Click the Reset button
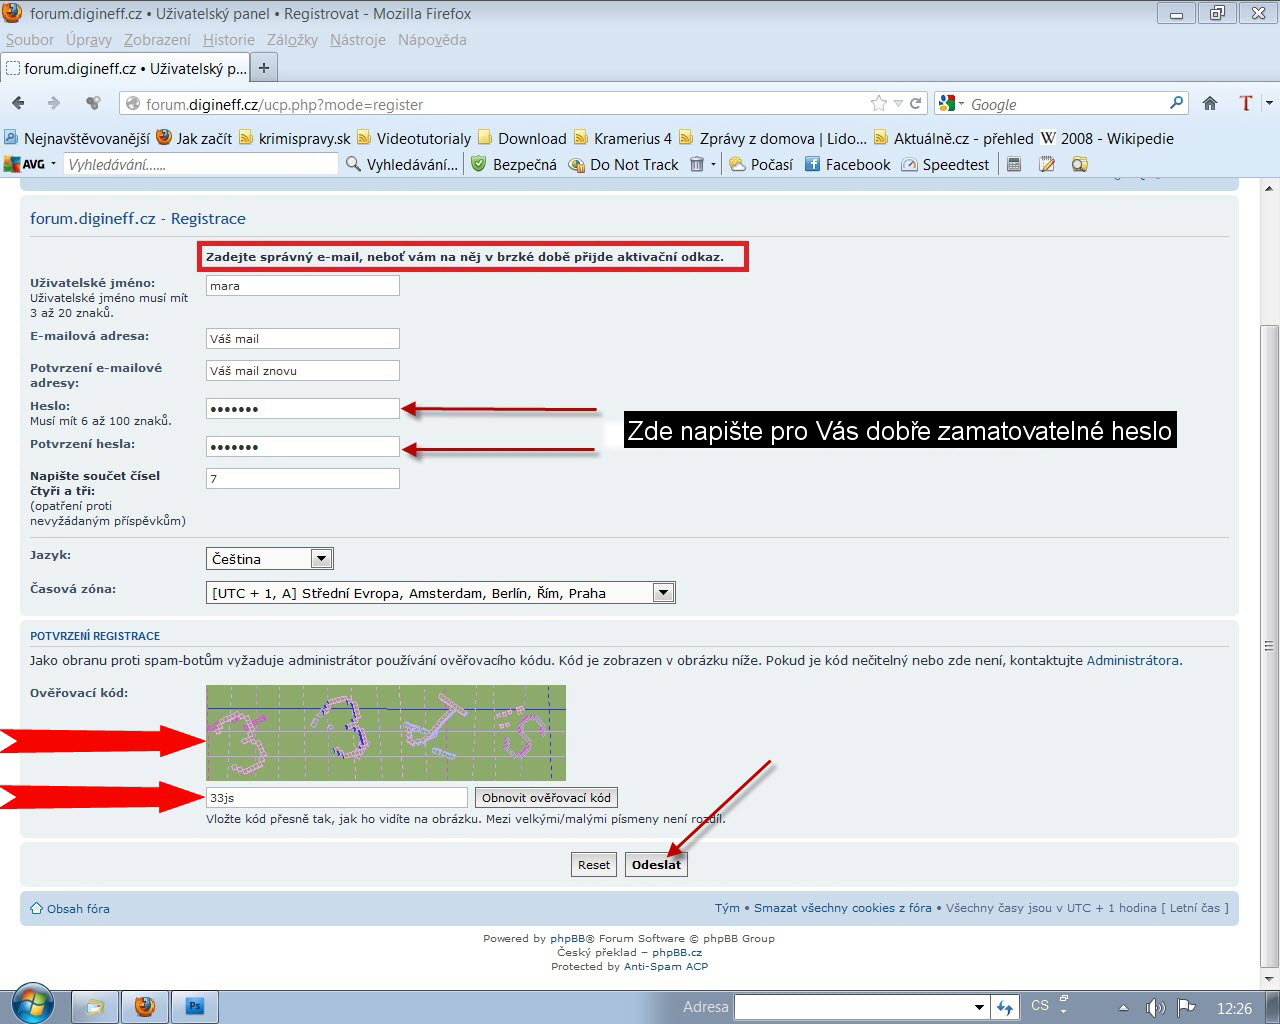This screenshot has height=1024, width=1280. coord(594,865)
